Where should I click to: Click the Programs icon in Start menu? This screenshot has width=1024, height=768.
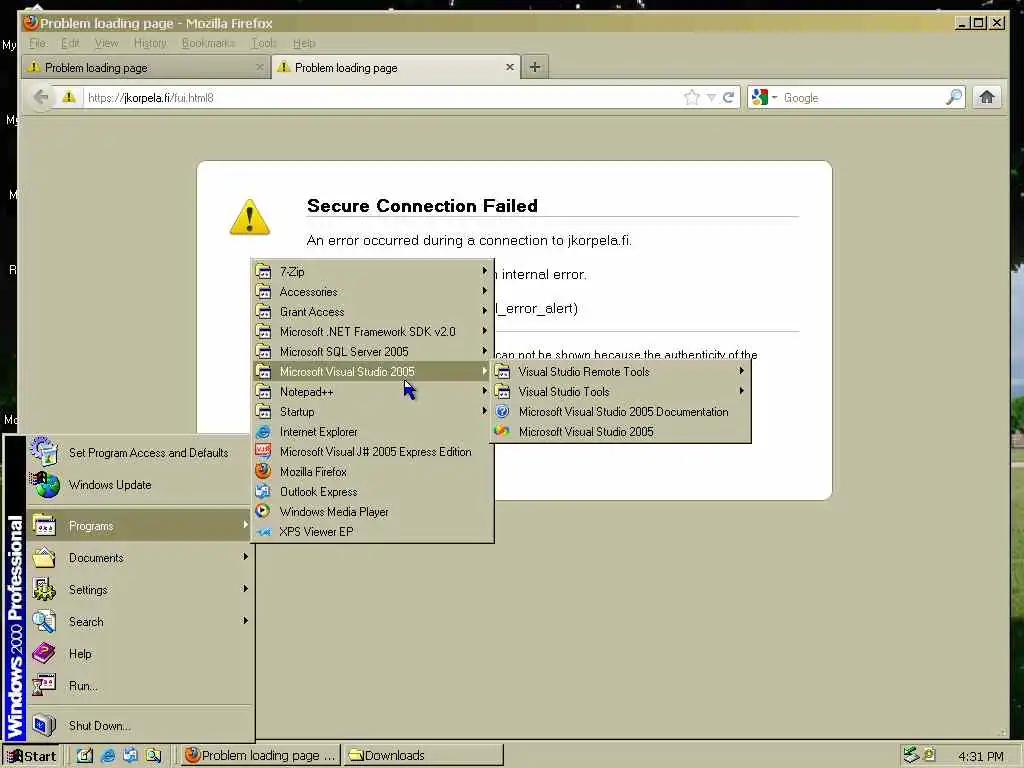tap(44, 525)
